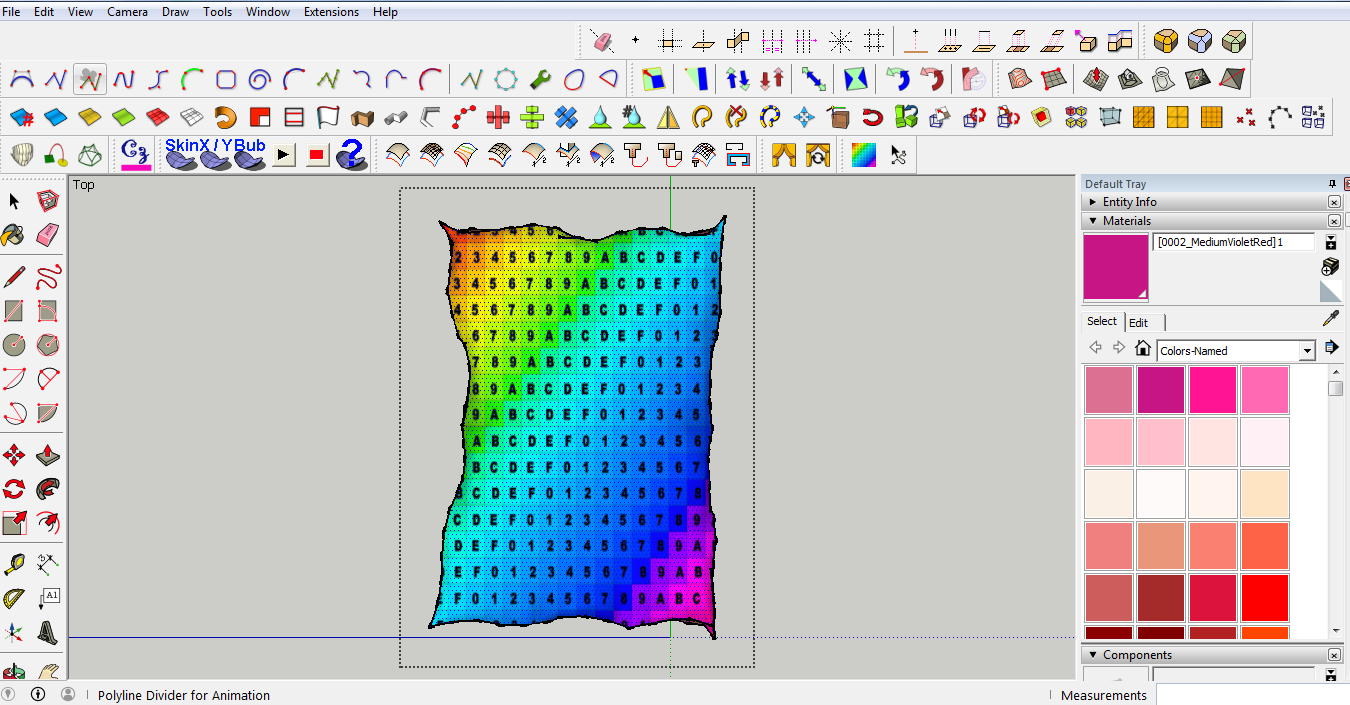
Task: Click the orange spiral toolbar icon
Action: click(x=225, y=117)
